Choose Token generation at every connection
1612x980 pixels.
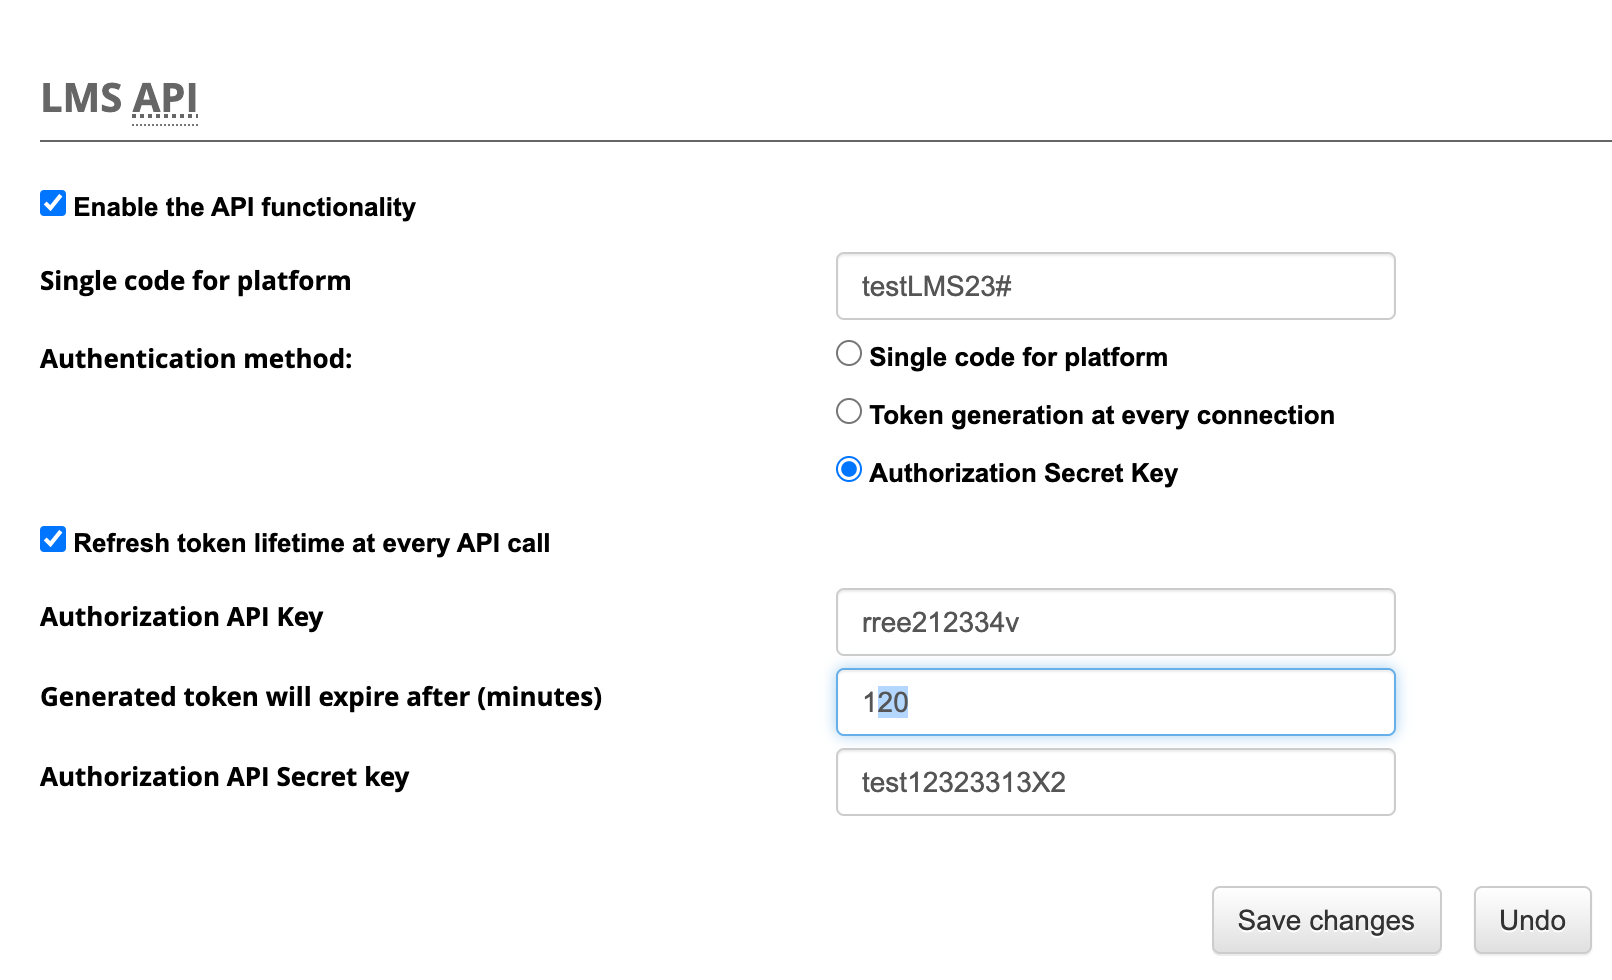[x=849, y=411]
